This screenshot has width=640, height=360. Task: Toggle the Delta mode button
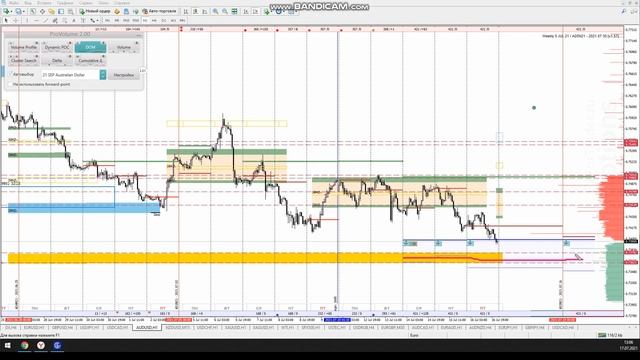57,60
